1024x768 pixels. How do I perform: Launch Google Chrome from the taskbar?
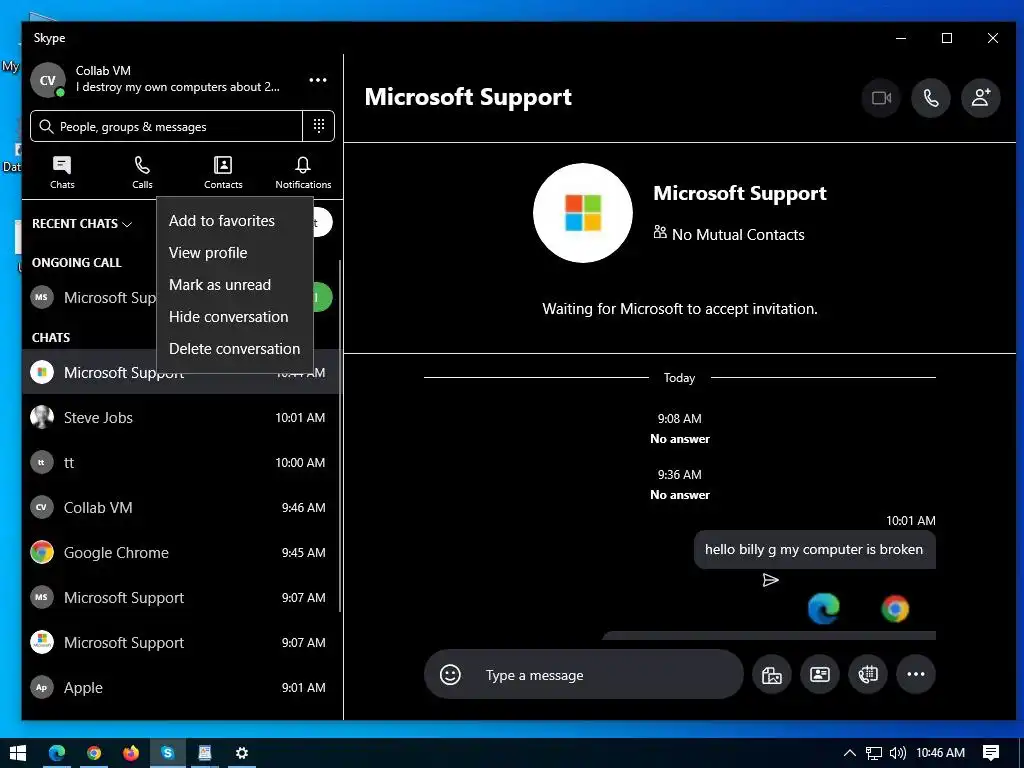tap(94, 753)
